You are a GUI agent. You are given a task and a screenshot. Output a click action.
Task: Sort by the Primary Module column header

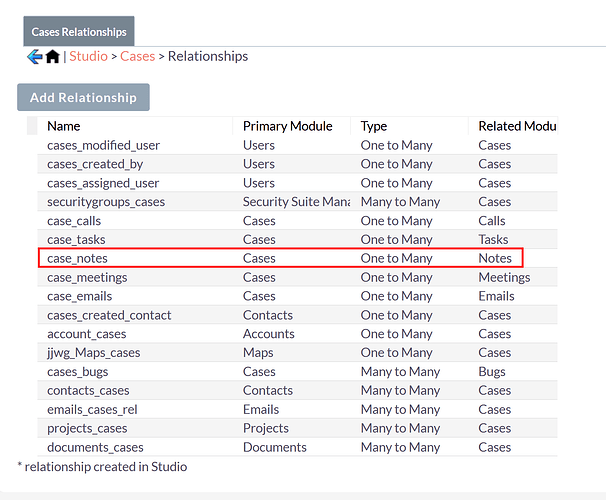[x=290, y=126]
